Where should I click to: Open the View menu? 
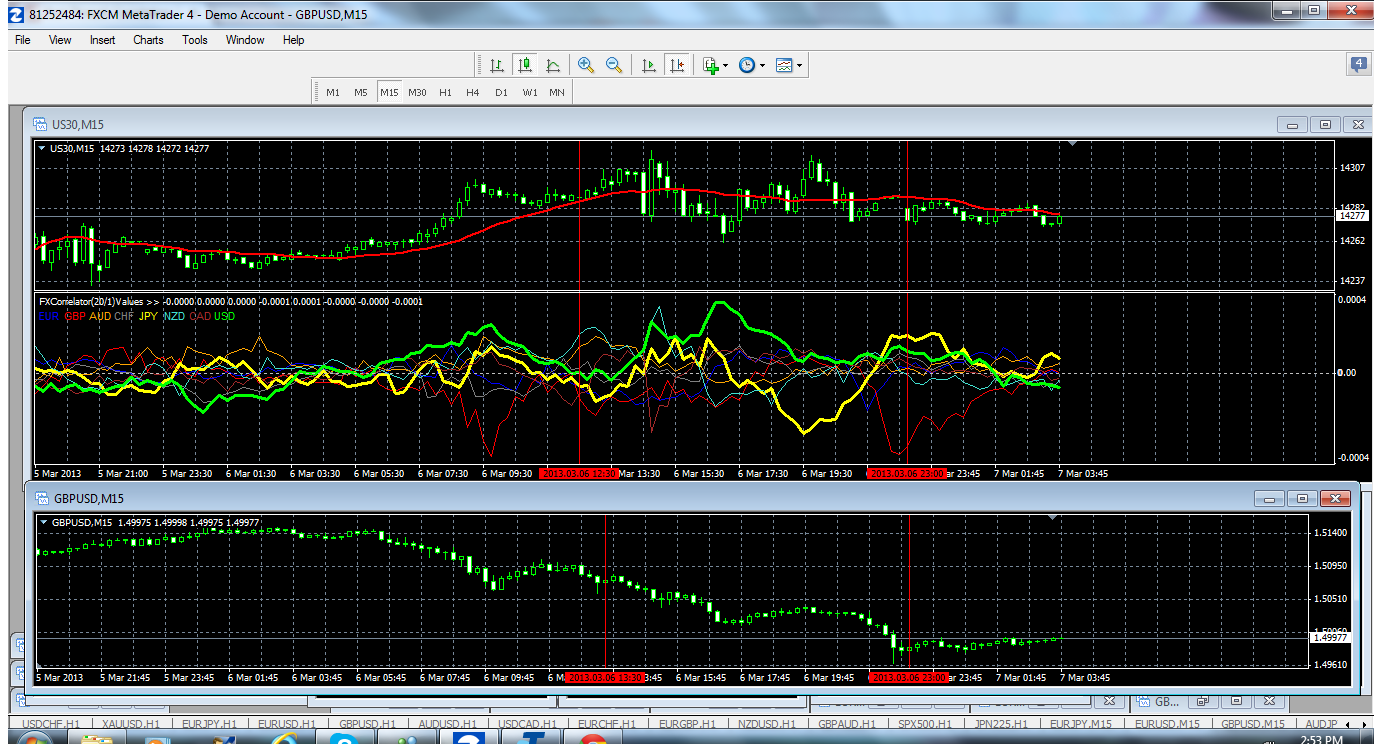point(60,40)
